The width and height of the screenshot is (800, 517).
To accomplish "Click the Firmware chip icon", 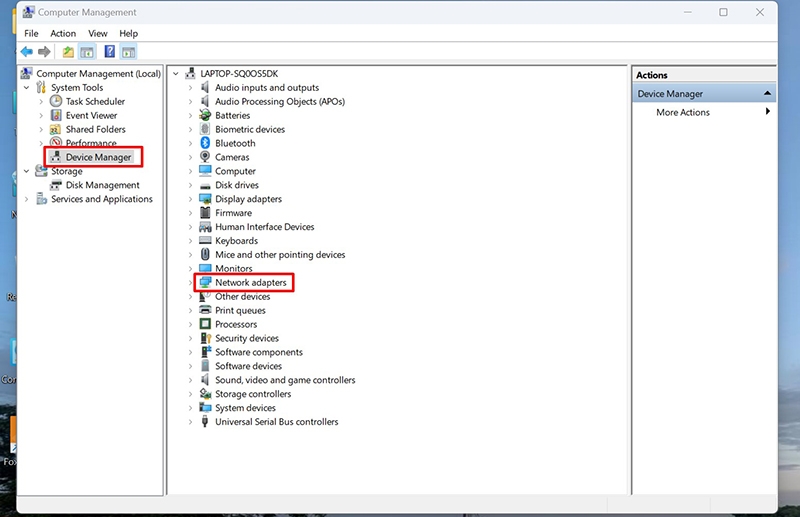I will 205,212.
